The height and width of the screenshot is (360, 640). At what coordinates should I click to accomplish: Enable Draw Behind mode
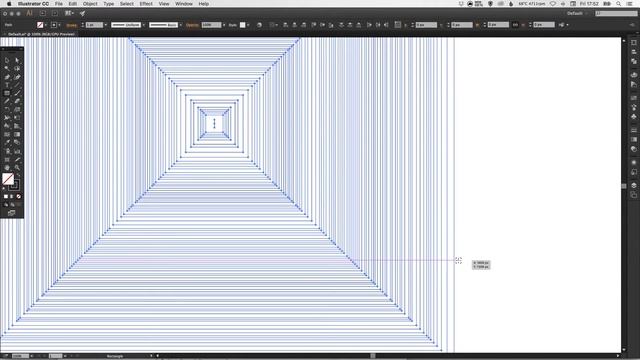12,204
